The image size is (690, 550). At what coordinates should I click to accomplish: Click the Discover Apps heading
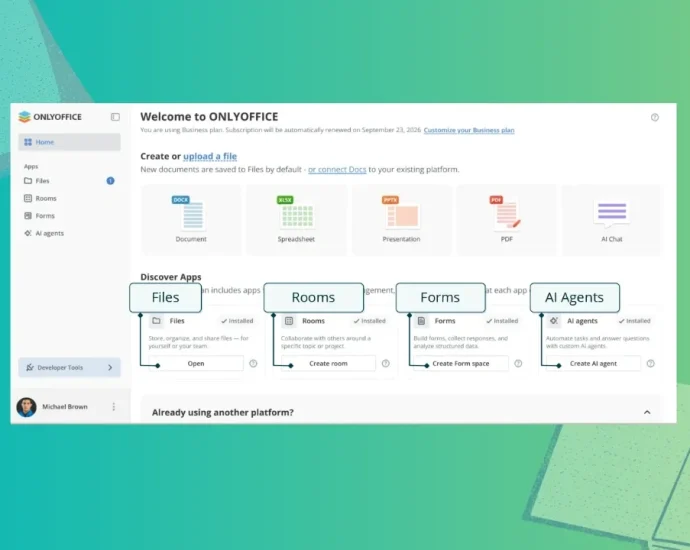[171, 277]
